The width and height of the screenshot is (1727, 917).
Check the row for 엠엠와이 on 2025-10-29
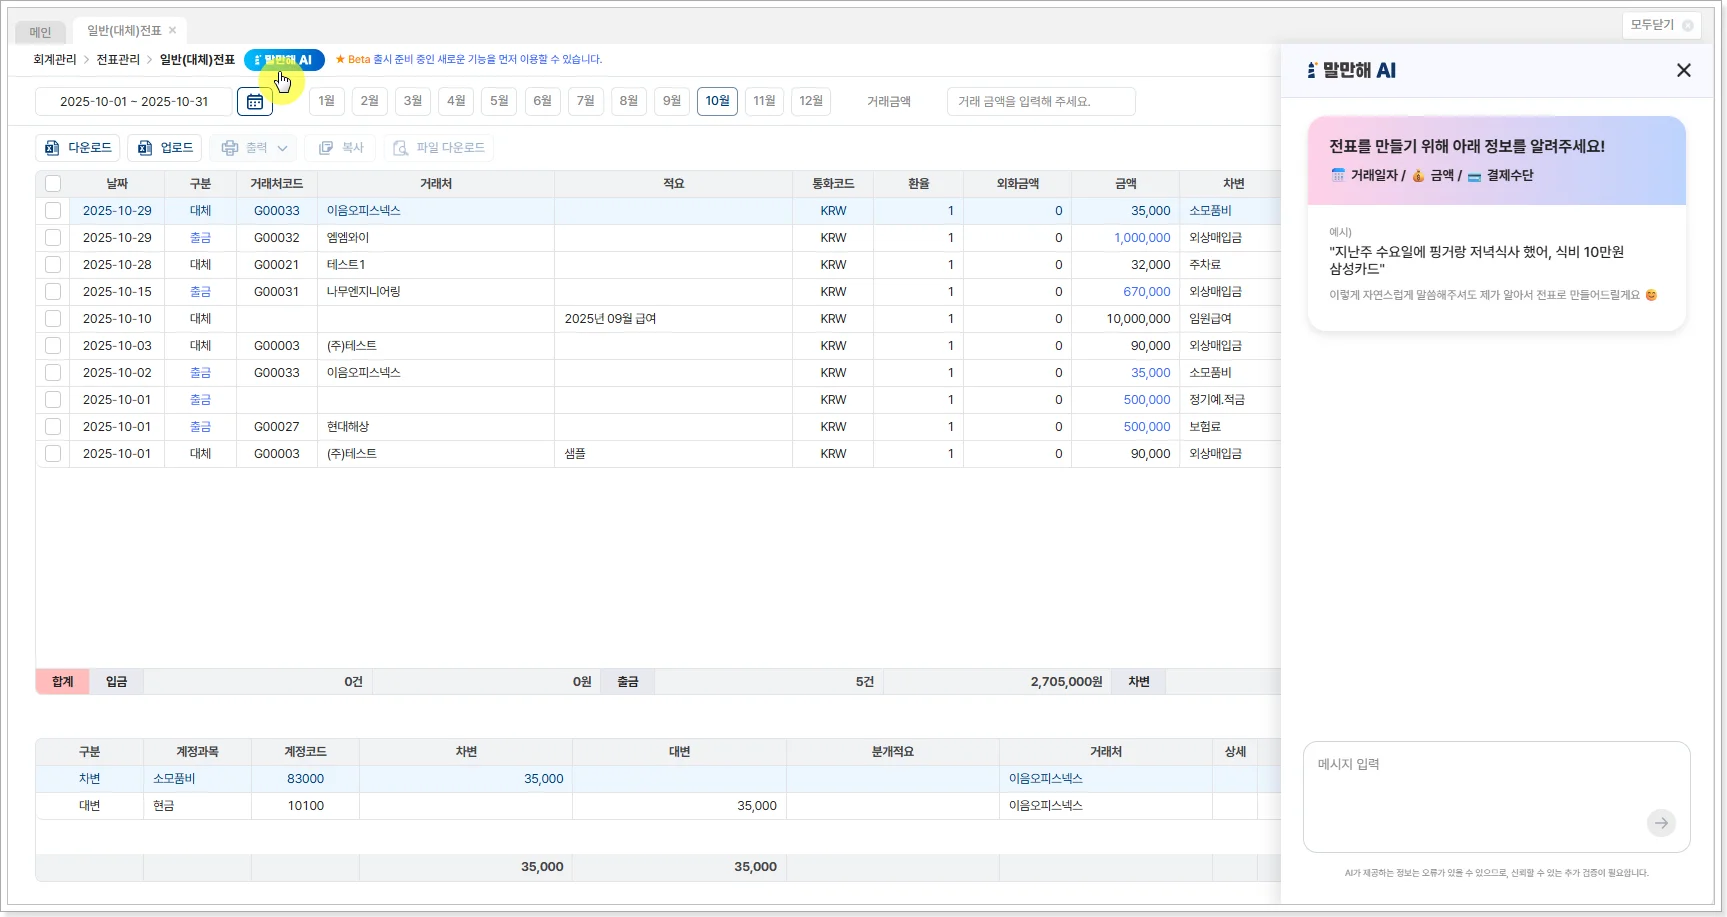[53, 238]
